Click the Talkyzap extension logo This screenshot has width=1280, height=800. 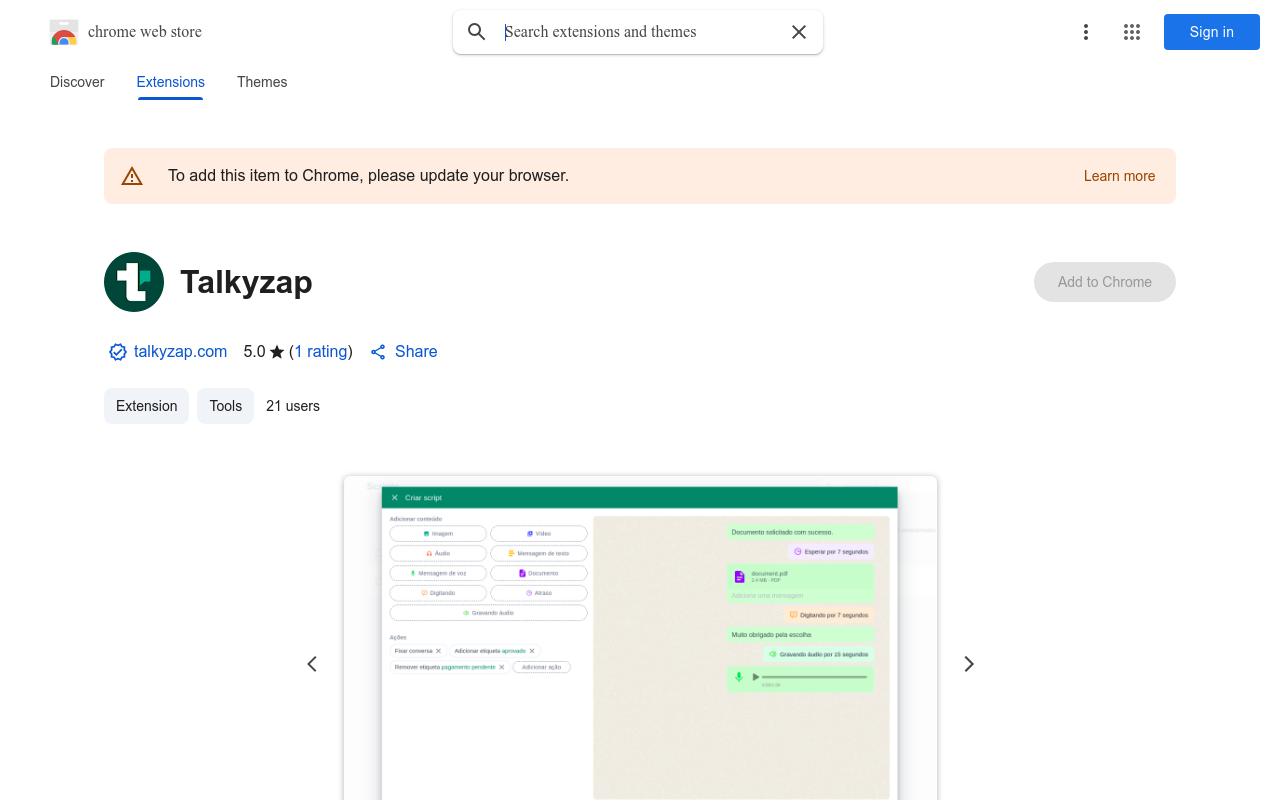pos(134,282)
